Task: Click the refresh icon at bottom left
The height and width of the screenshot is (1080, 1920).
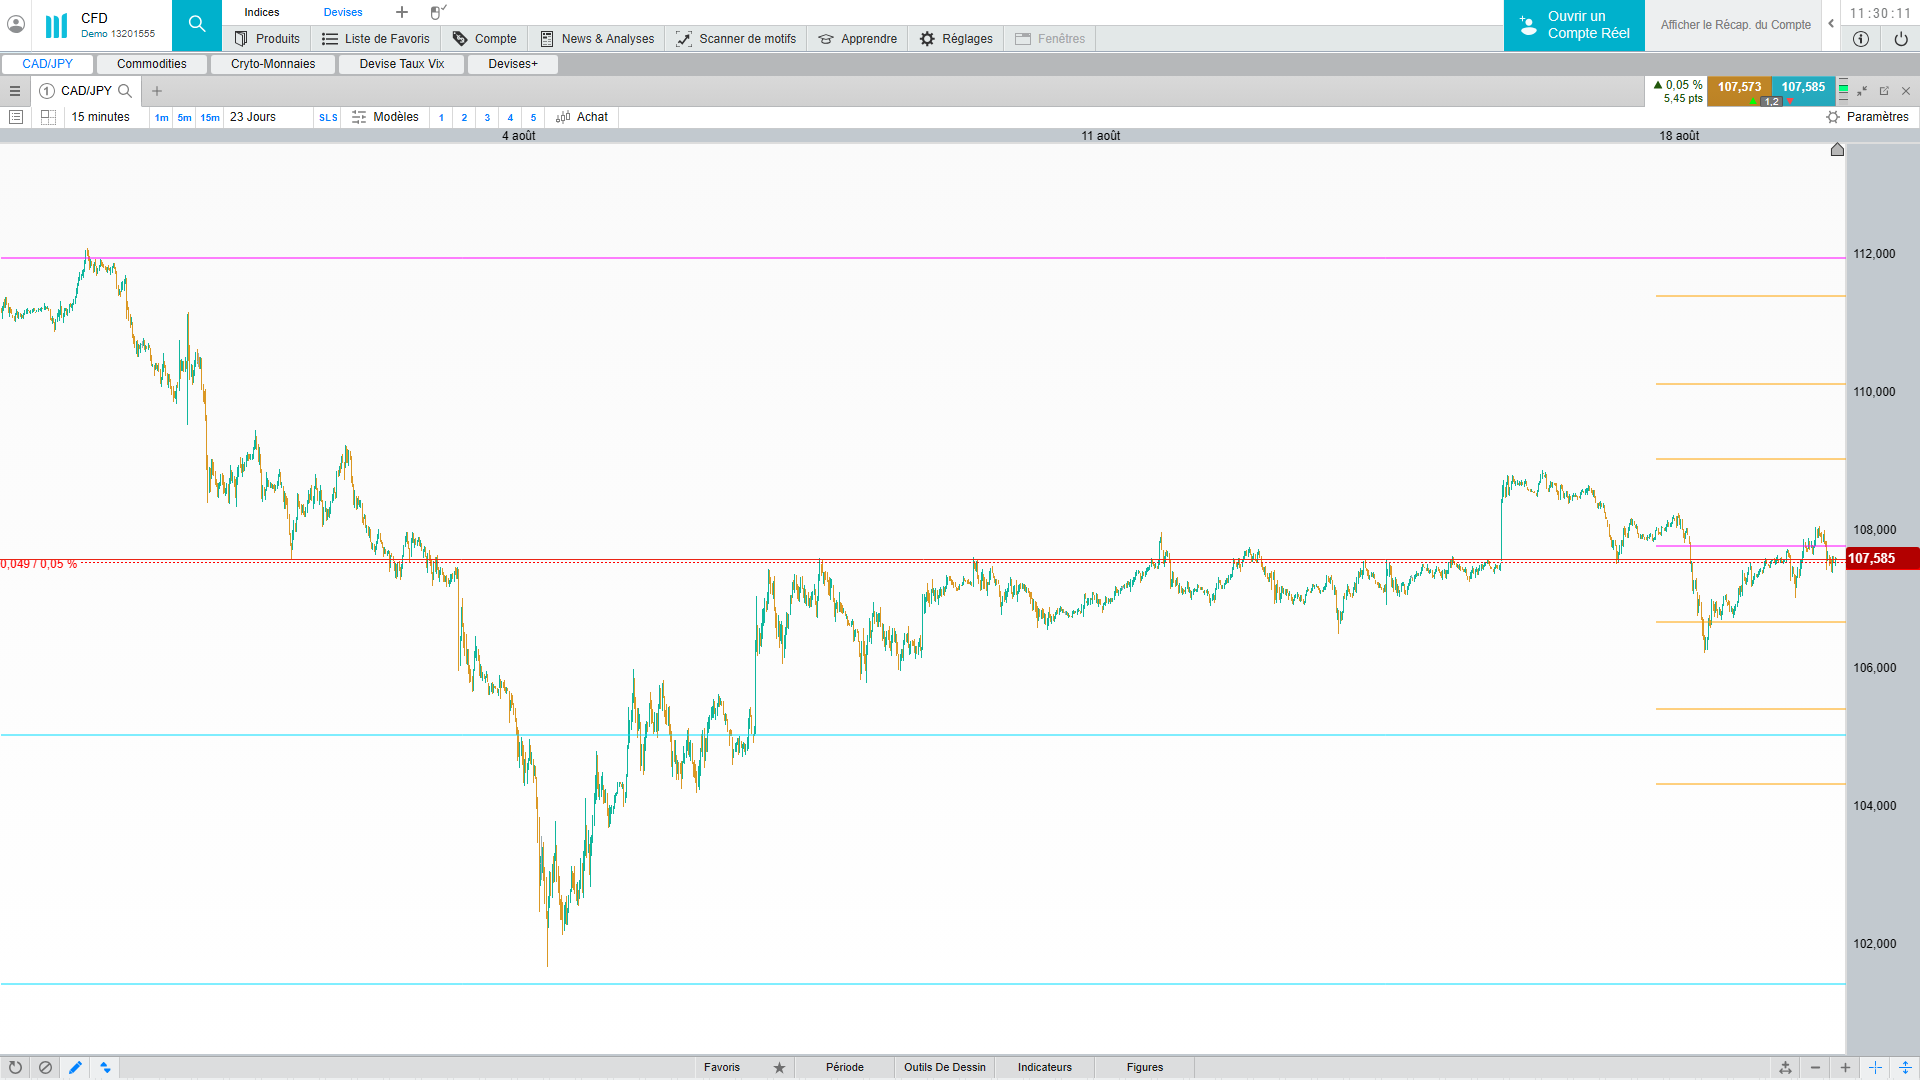Action: 15,1067
